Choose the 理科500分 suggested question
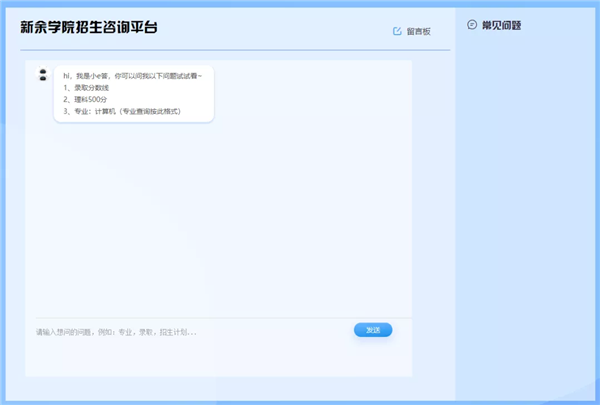The height and width of the screenshot is (405, 600). [x=84, y=99]
